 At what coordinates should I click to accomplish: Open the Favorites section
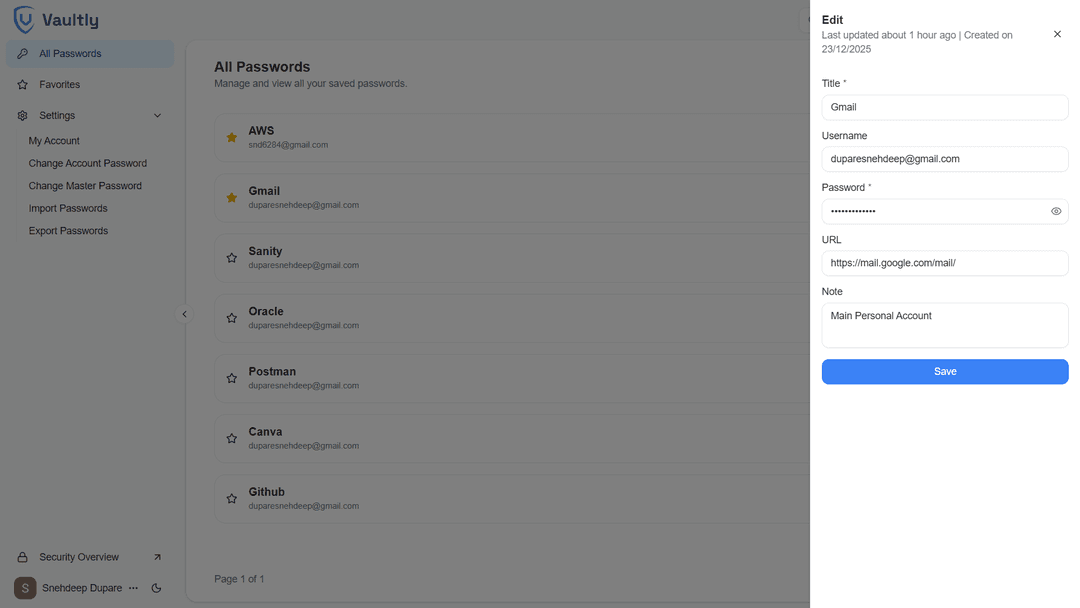coord(60,85)
